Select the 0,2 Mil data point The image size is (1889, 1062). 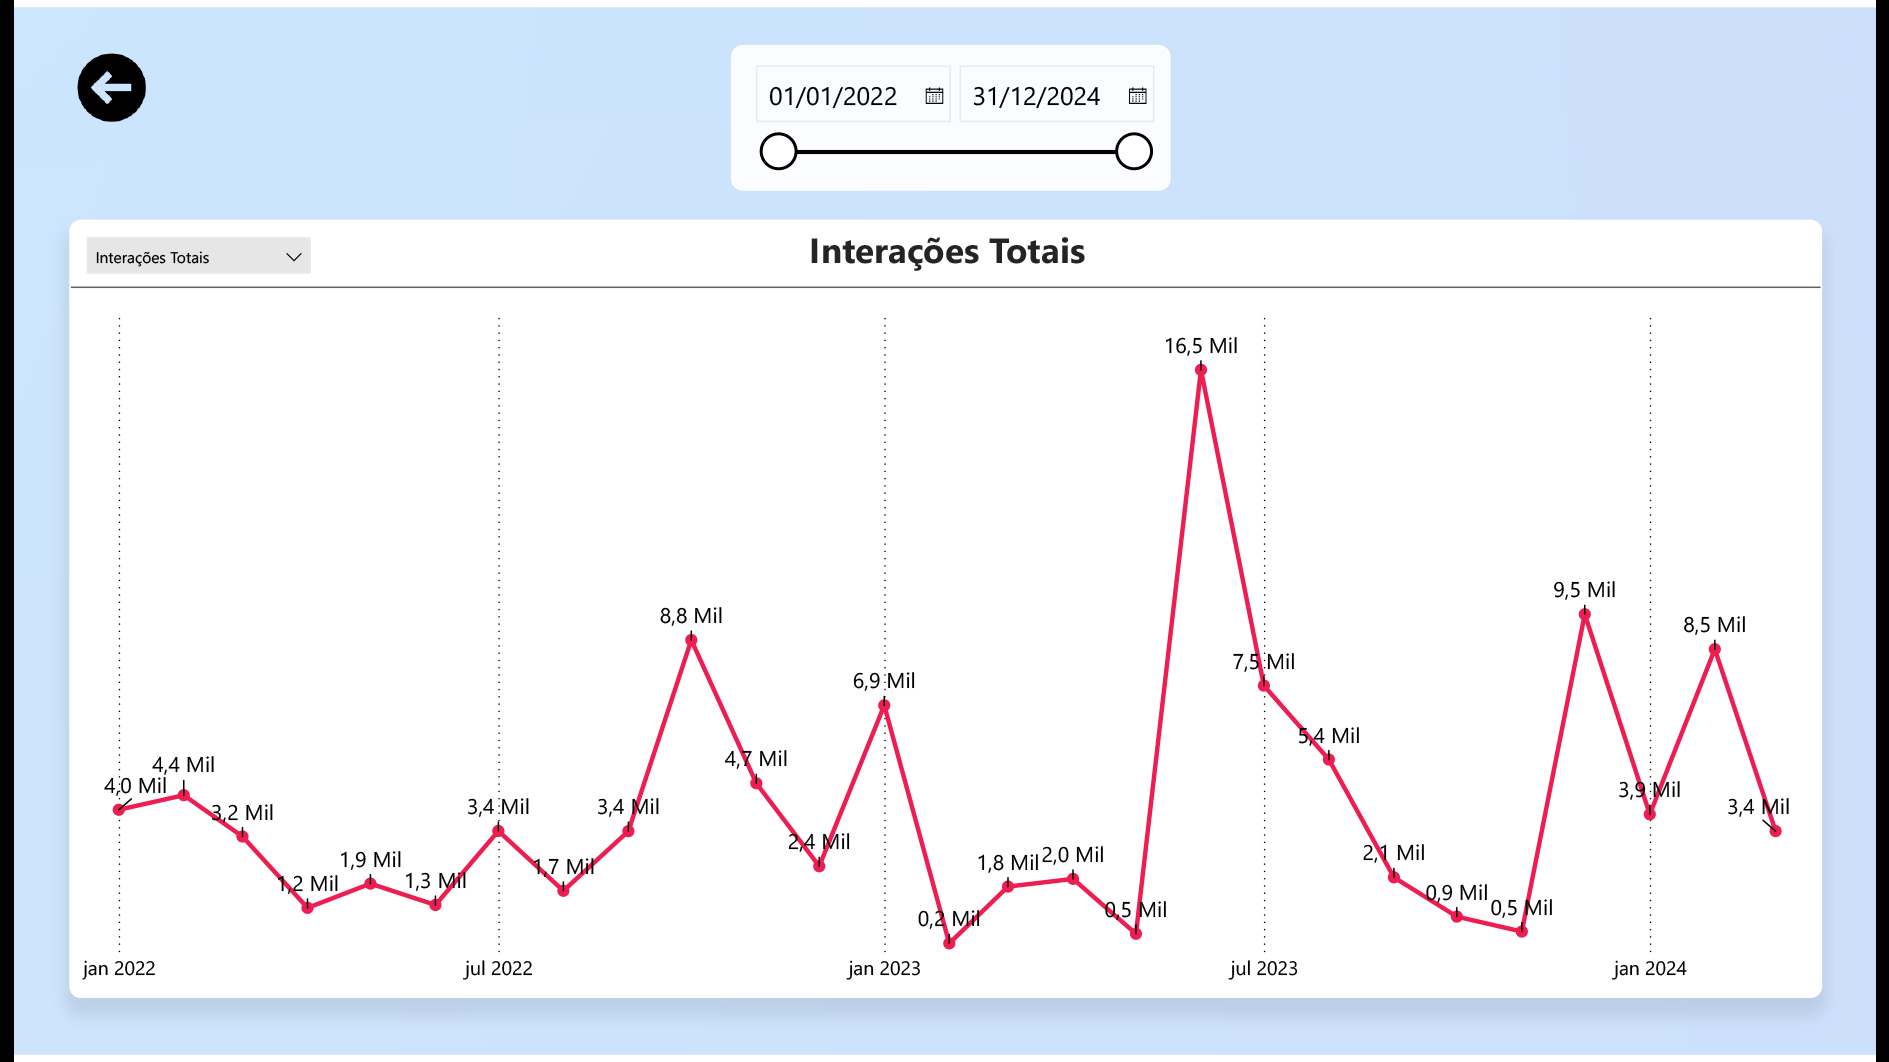tap(949, 943)
